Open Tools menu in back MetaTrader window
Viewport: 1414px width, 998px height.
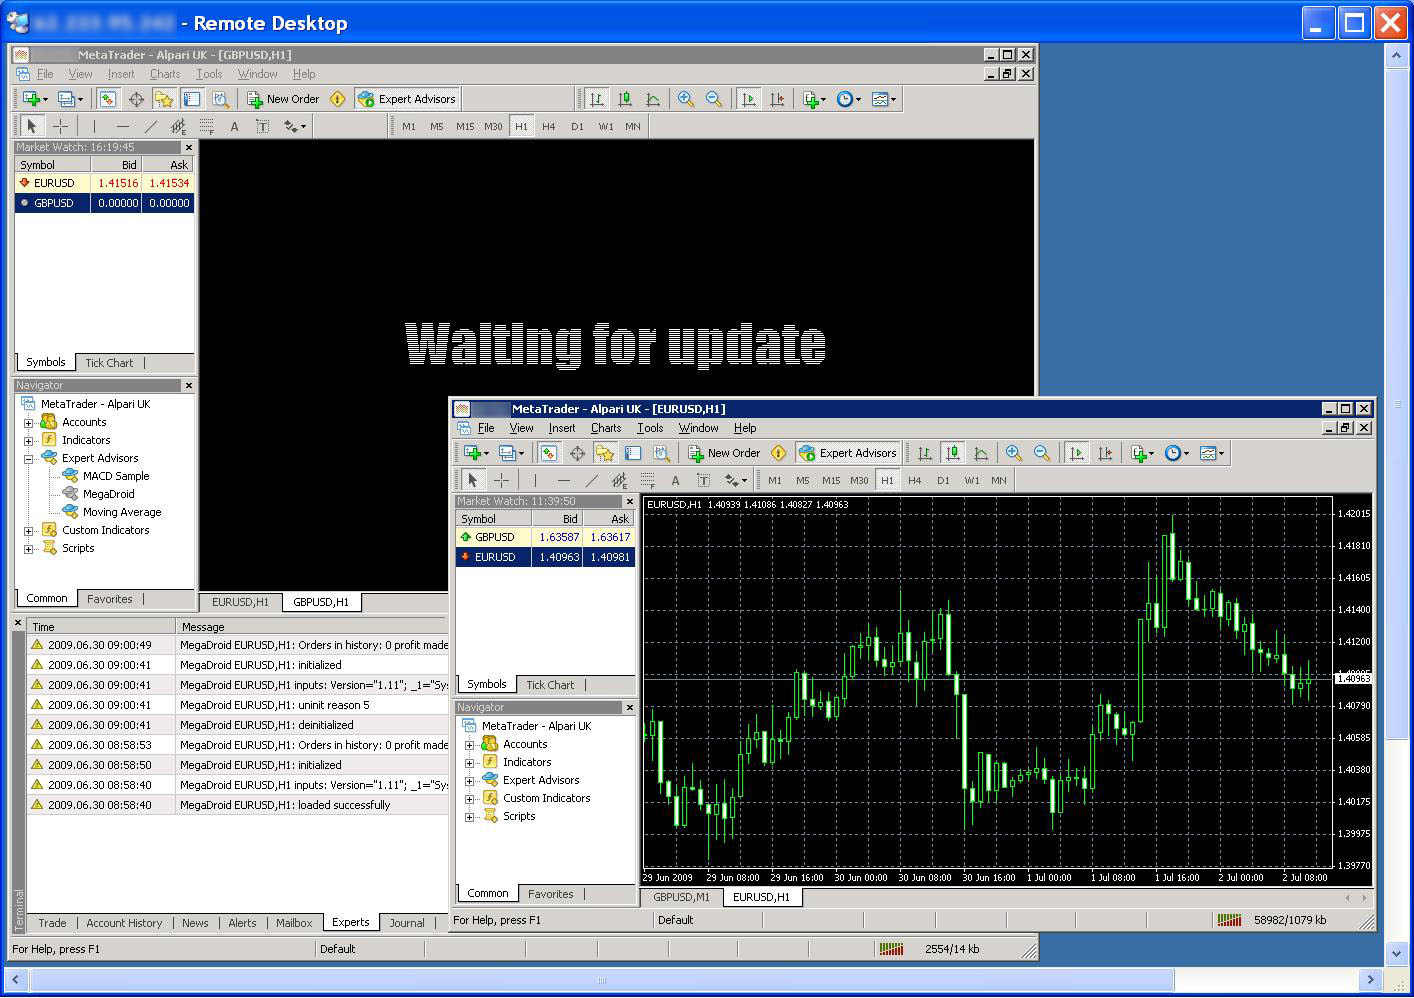tap(209, 74)
